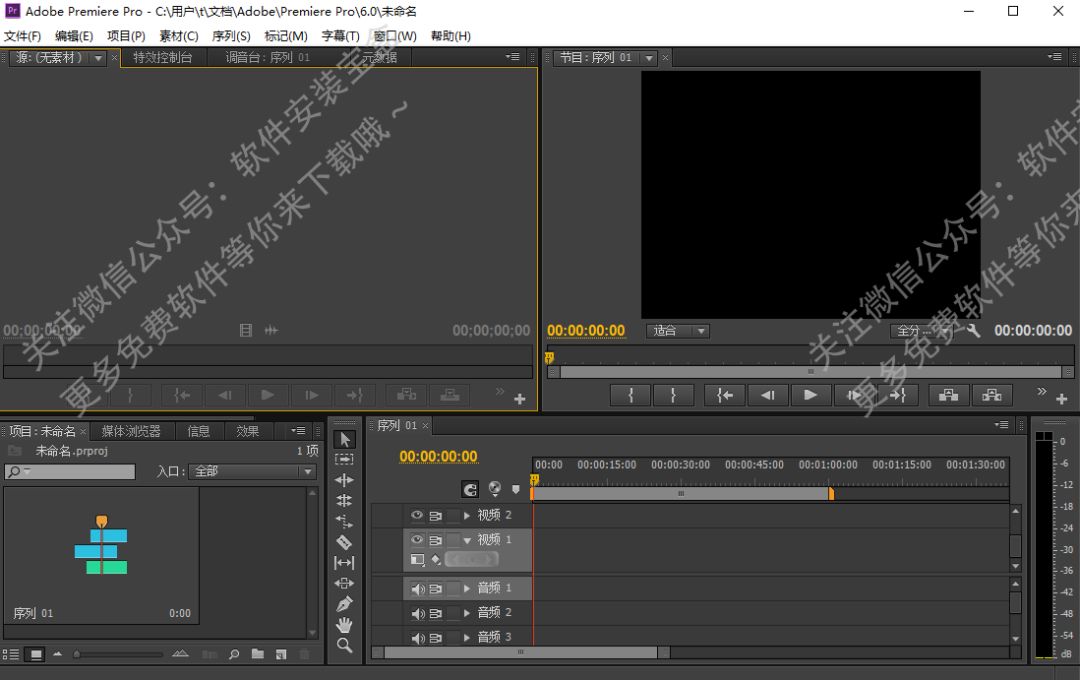This screenshot has height=680, width=1080.
Task: Mute the 音频 1 track speaker
Action: tap(417, 588)
